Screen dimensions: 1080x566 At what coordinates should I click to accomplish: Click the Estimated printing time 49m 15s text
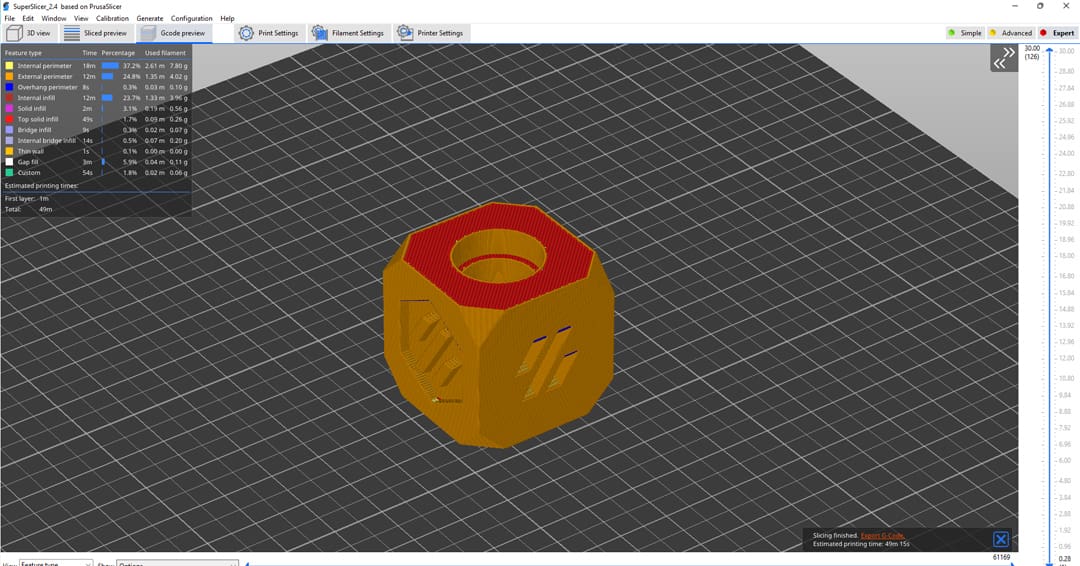click(861, 544)
